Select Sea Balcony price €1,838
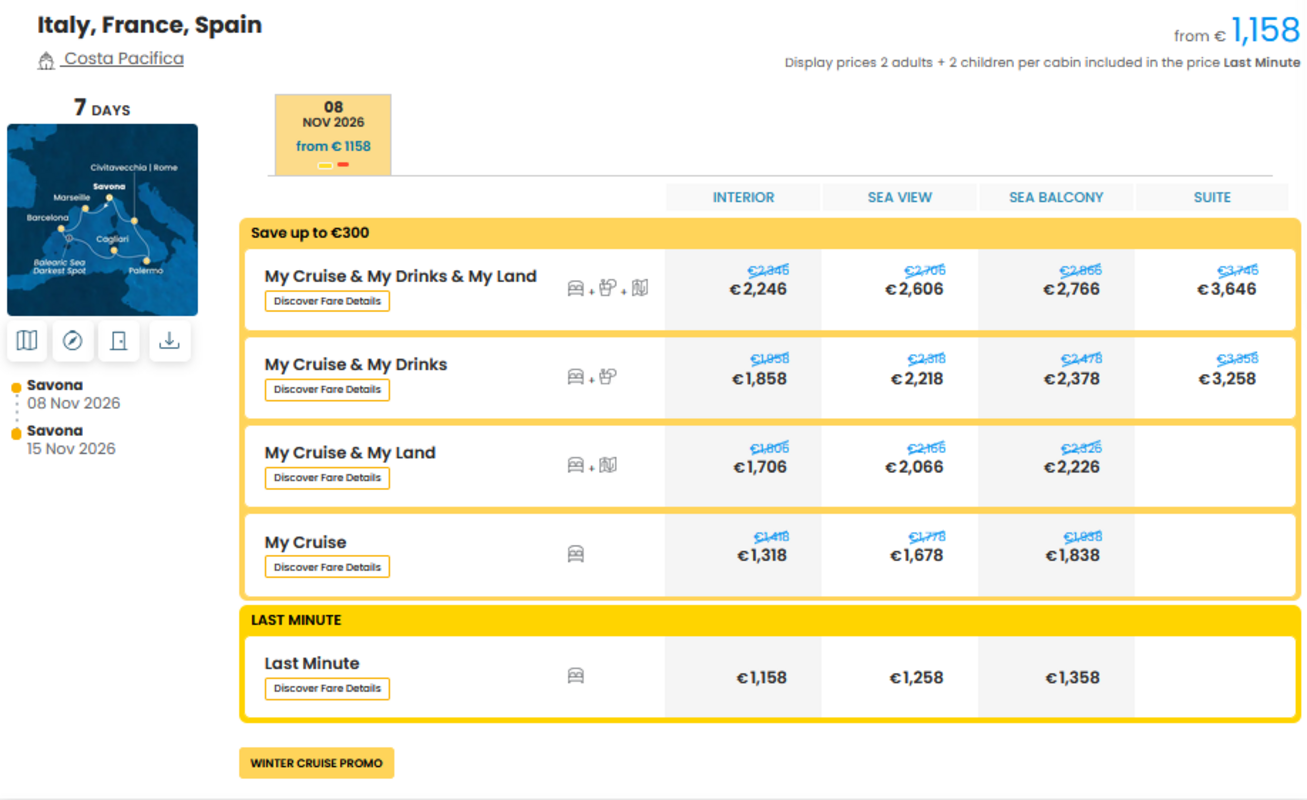 point(1073,555)
